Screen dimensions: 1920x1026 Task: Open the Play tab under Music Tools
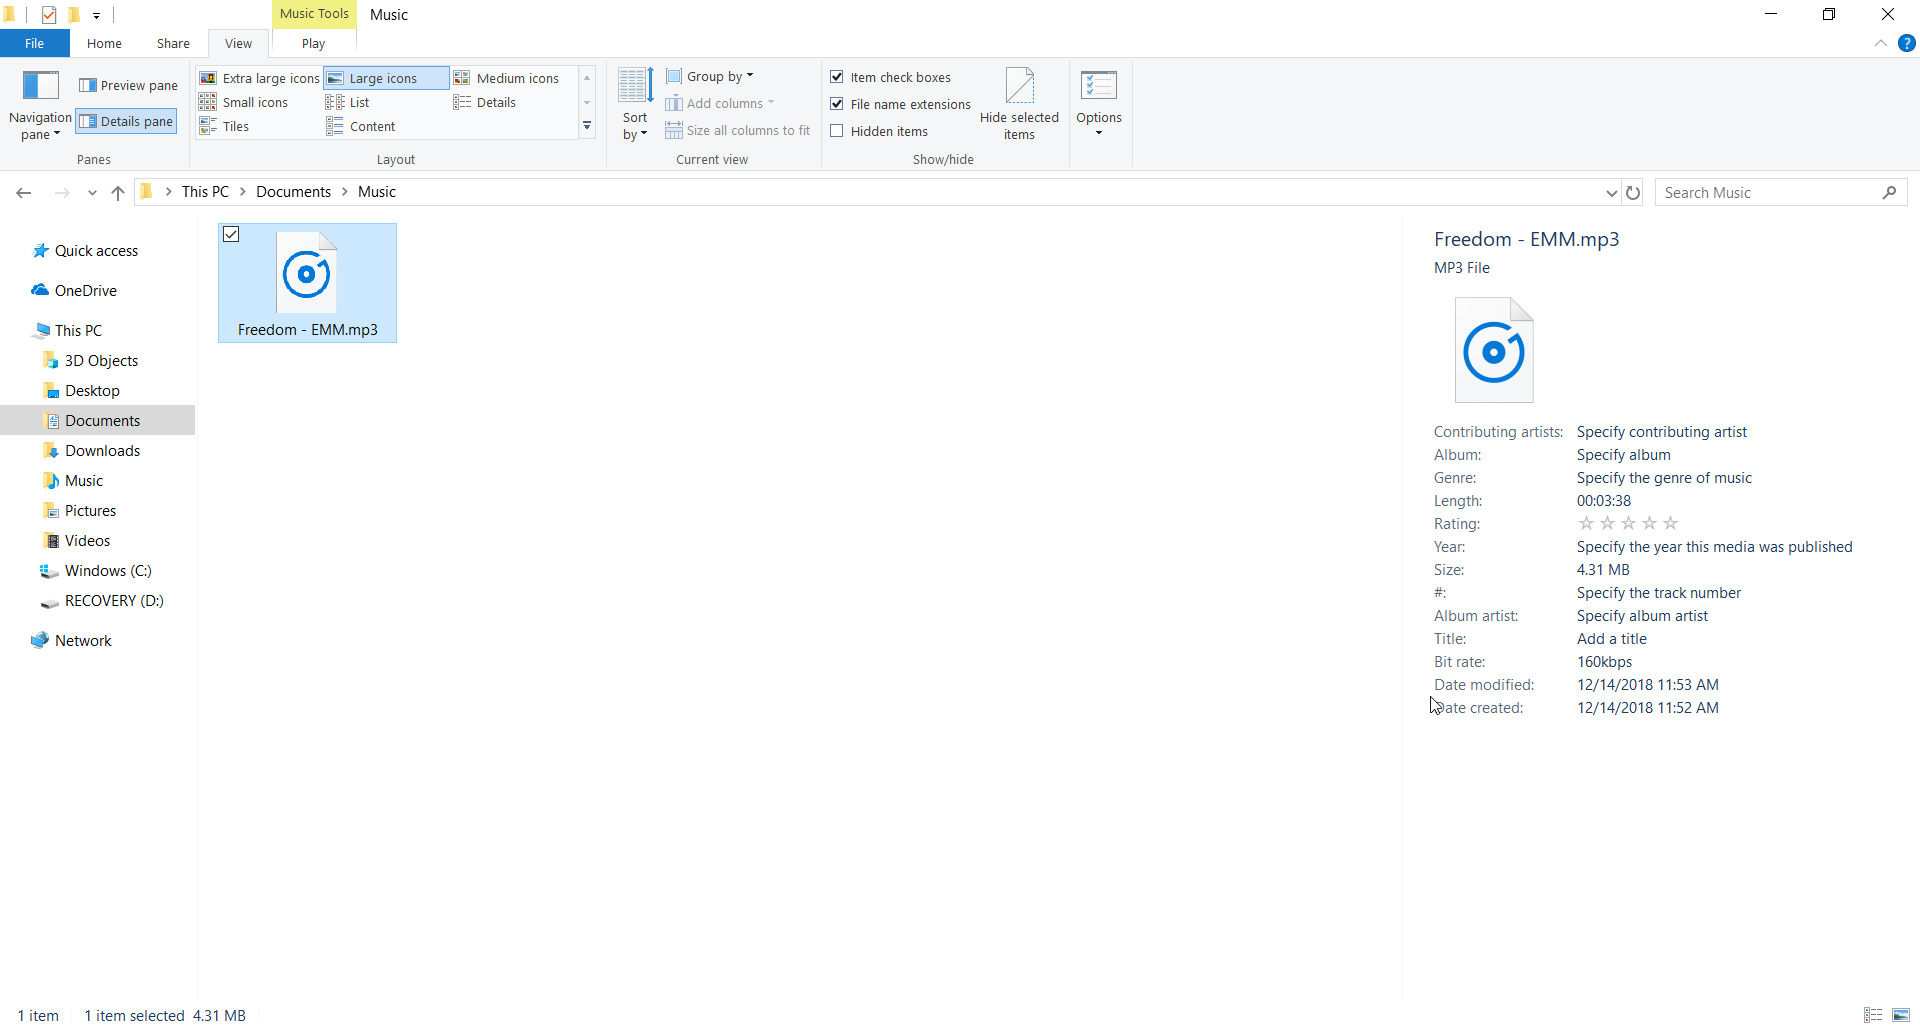313,43
